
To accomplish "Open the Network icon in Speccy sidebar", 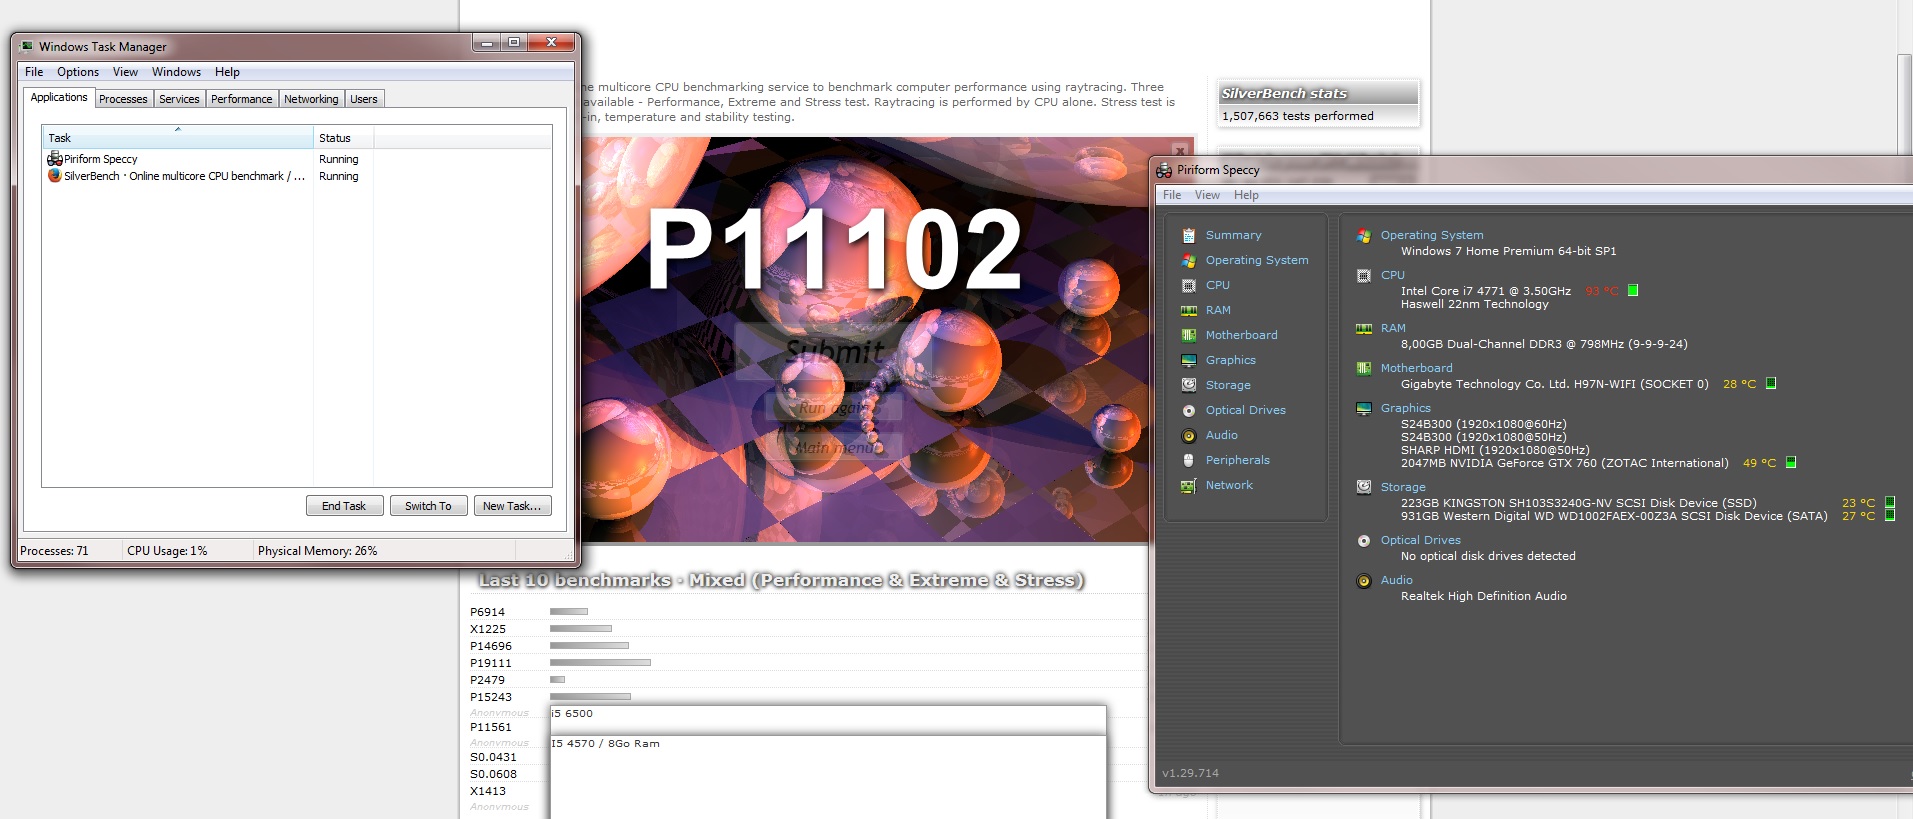I will pyautogui.click(x=1189, y=485).
